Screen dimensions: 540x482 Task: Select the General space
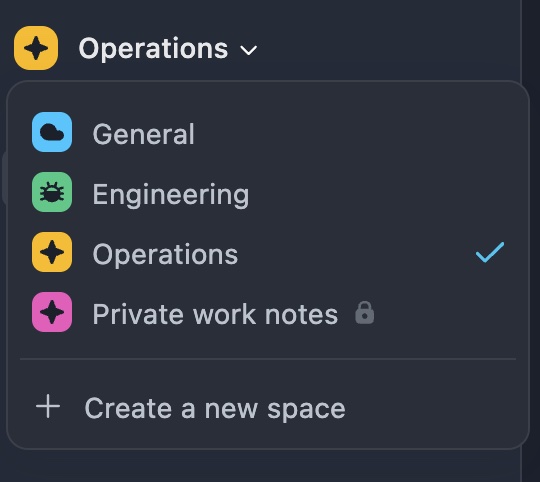[268, 132]
